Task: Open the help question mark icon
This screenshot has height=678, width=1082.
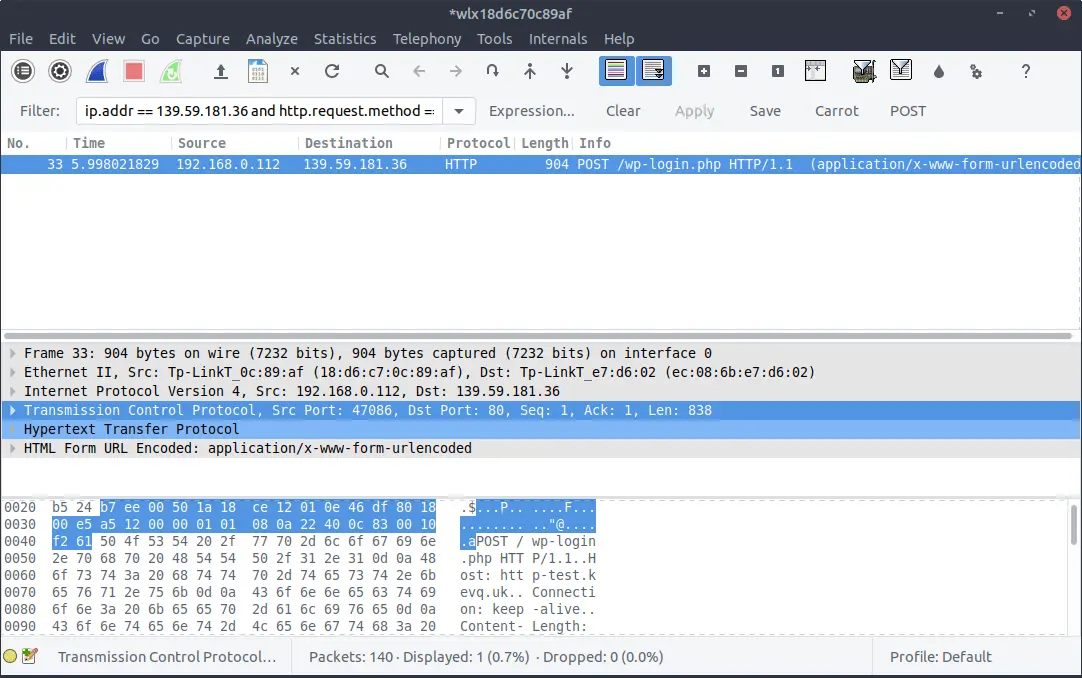Action: click(1025, 71)
